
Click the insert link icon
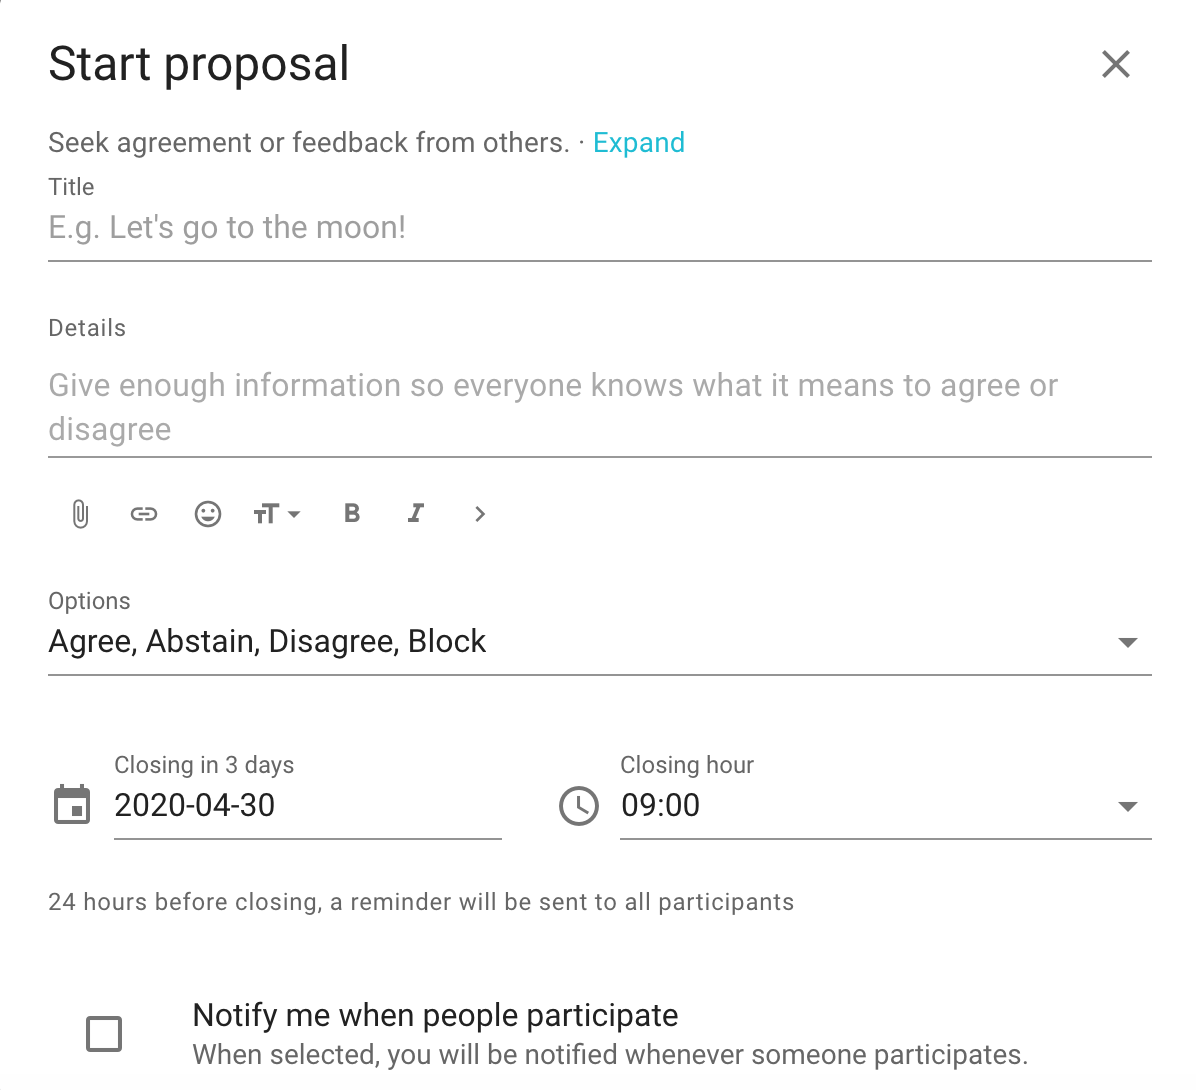[x=144, y=514]
